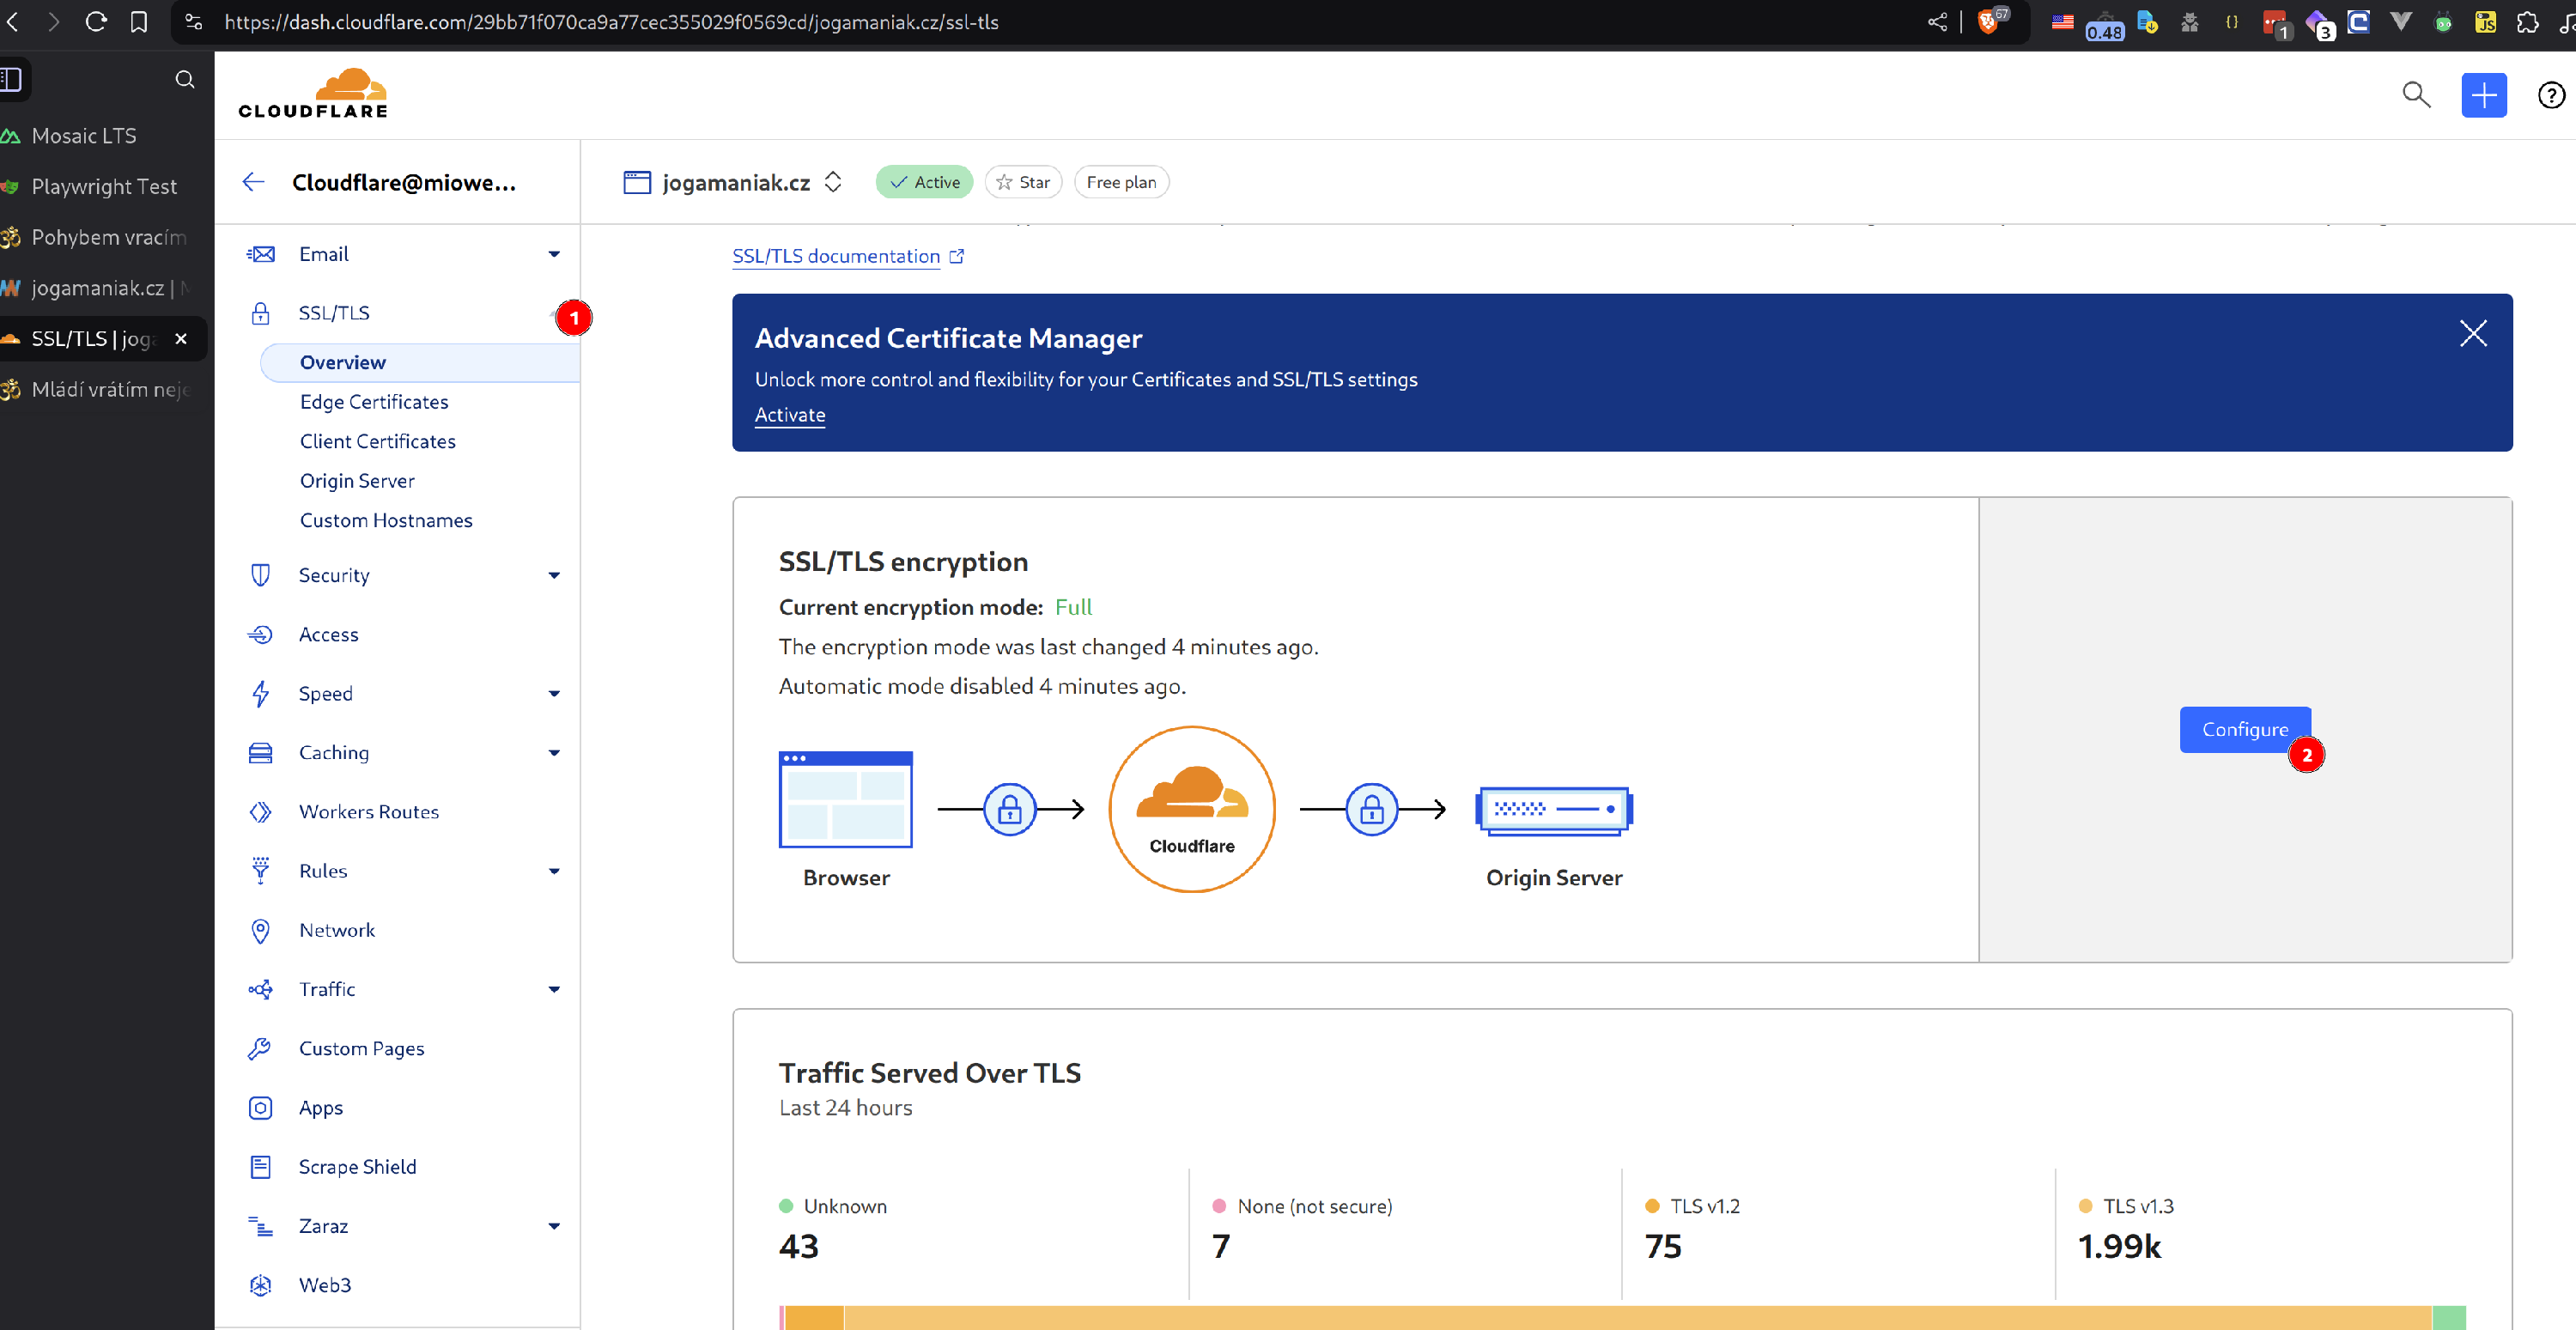Go back using the account arrow
Screen dimensions: 2576x1330
click(253, 182)
